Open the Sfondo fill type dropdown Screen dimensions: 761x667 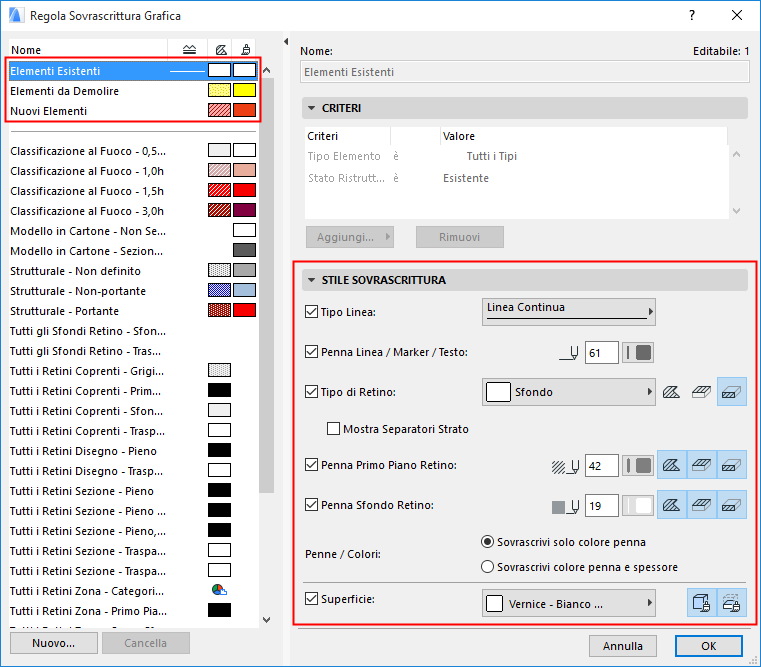coord(568,392)
